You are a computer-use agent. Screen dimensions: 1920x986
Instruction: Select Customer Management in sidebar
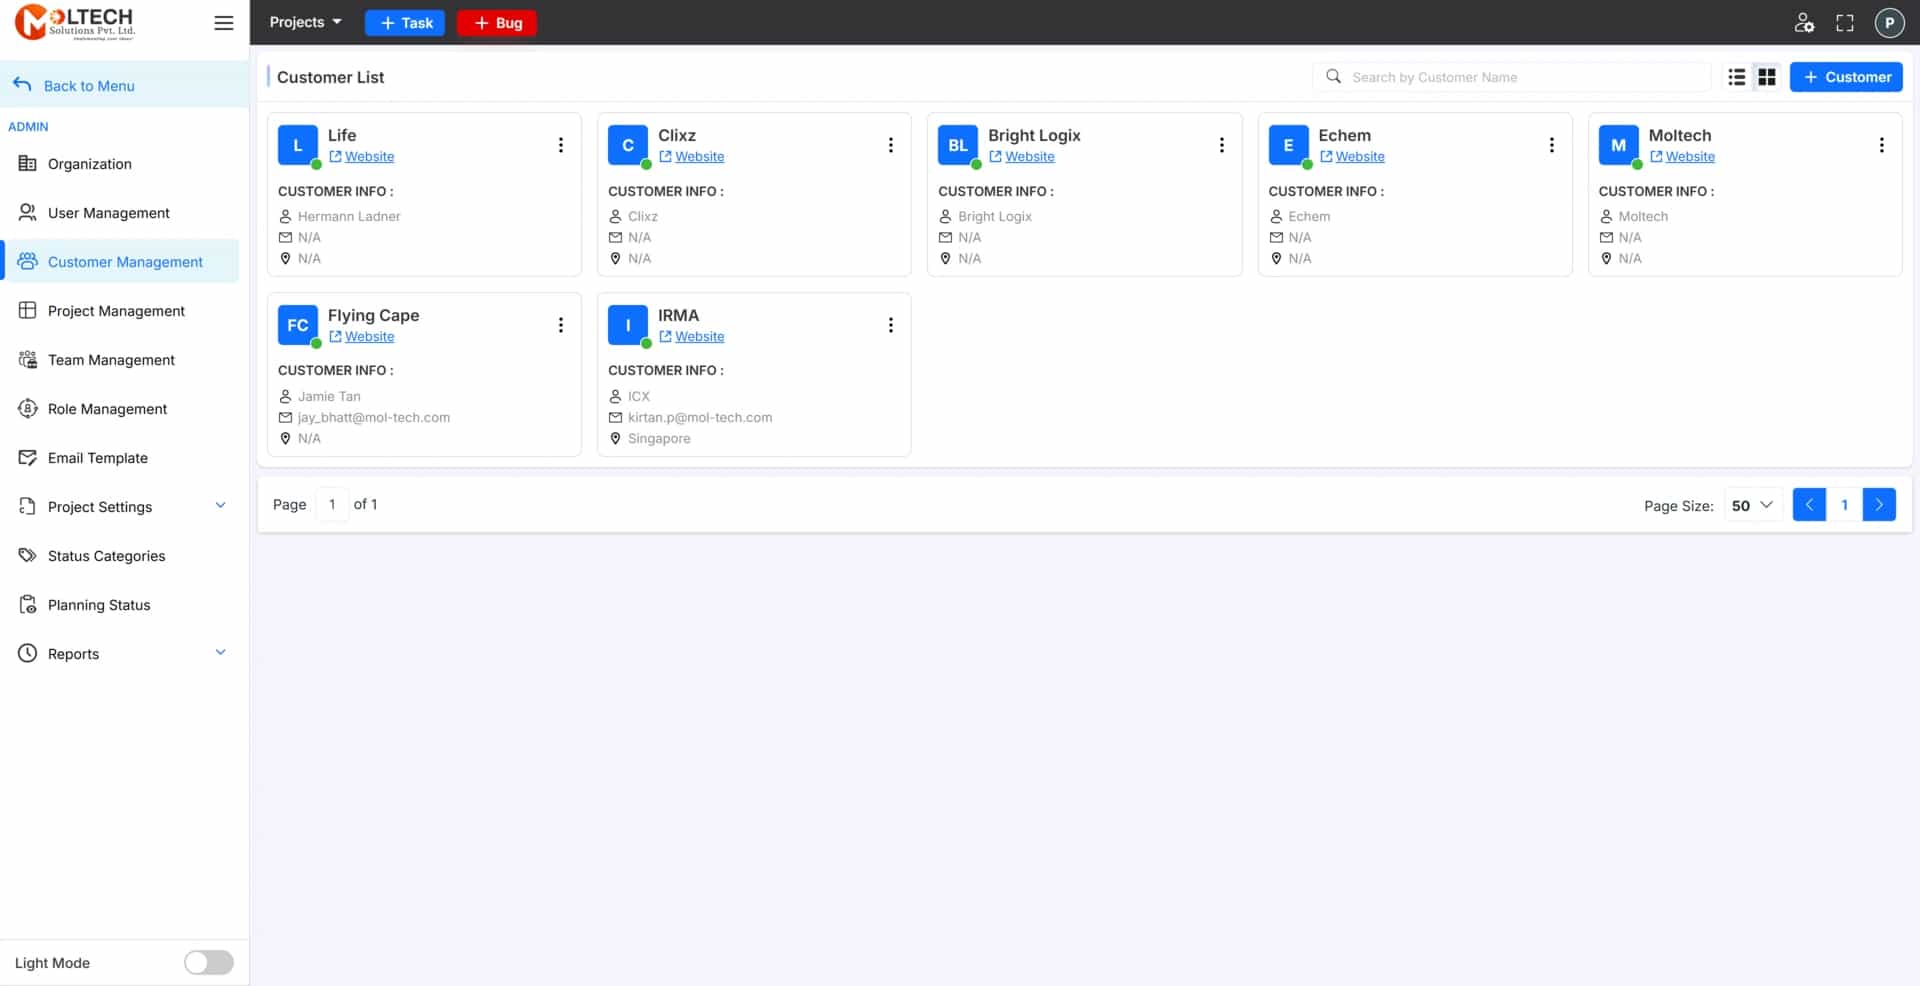[x=122, y=262]
